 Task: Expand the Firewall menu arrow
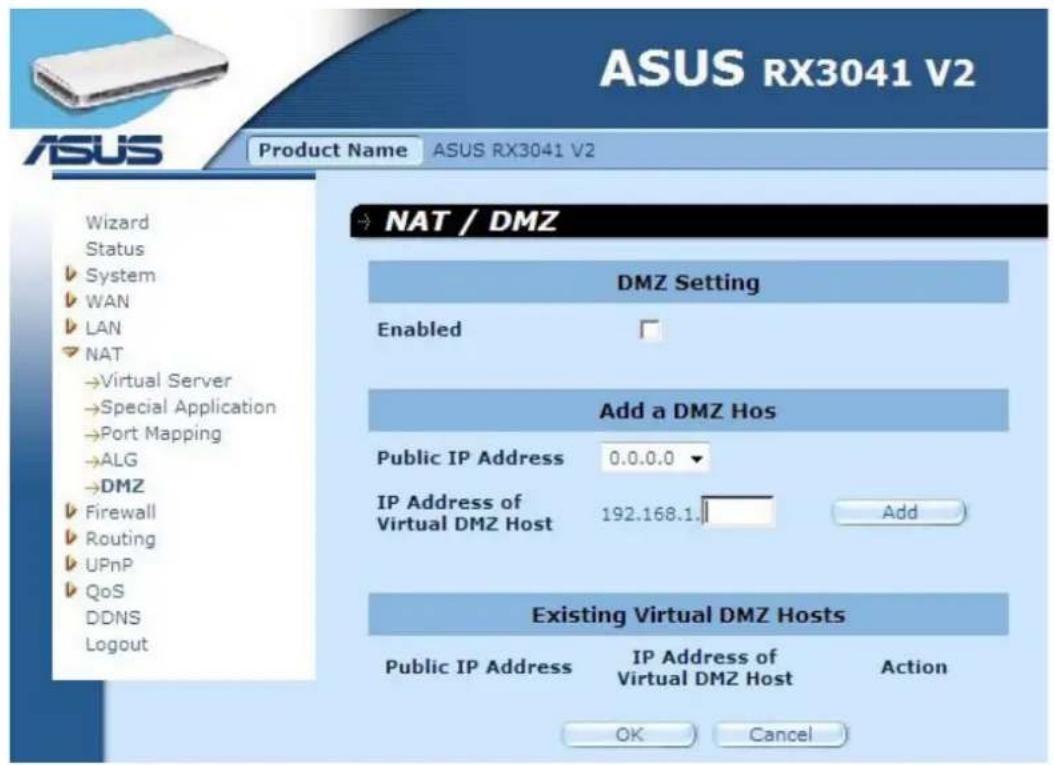click(x=71, y=512)
